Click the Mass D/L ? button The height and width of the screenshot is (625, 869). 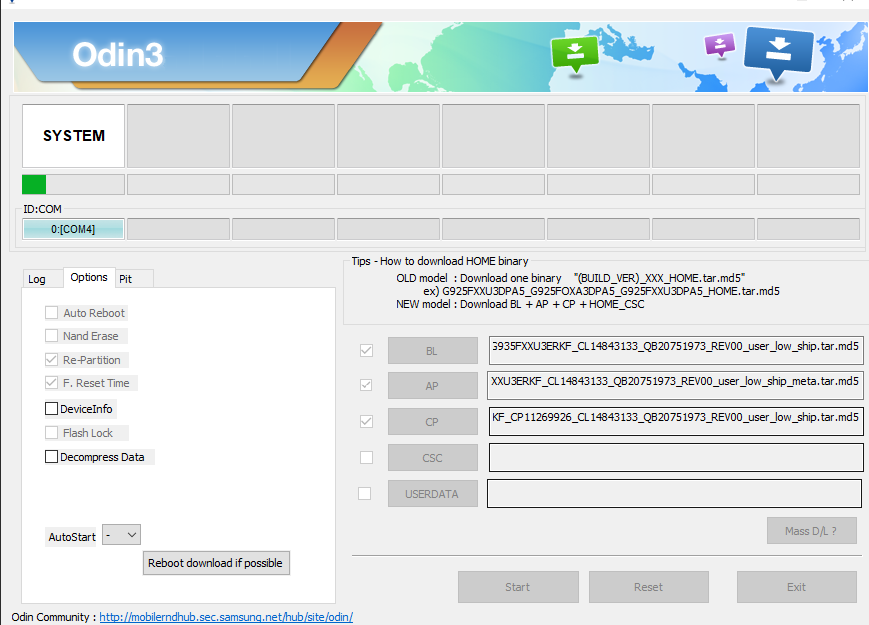[x=811, y=531]
